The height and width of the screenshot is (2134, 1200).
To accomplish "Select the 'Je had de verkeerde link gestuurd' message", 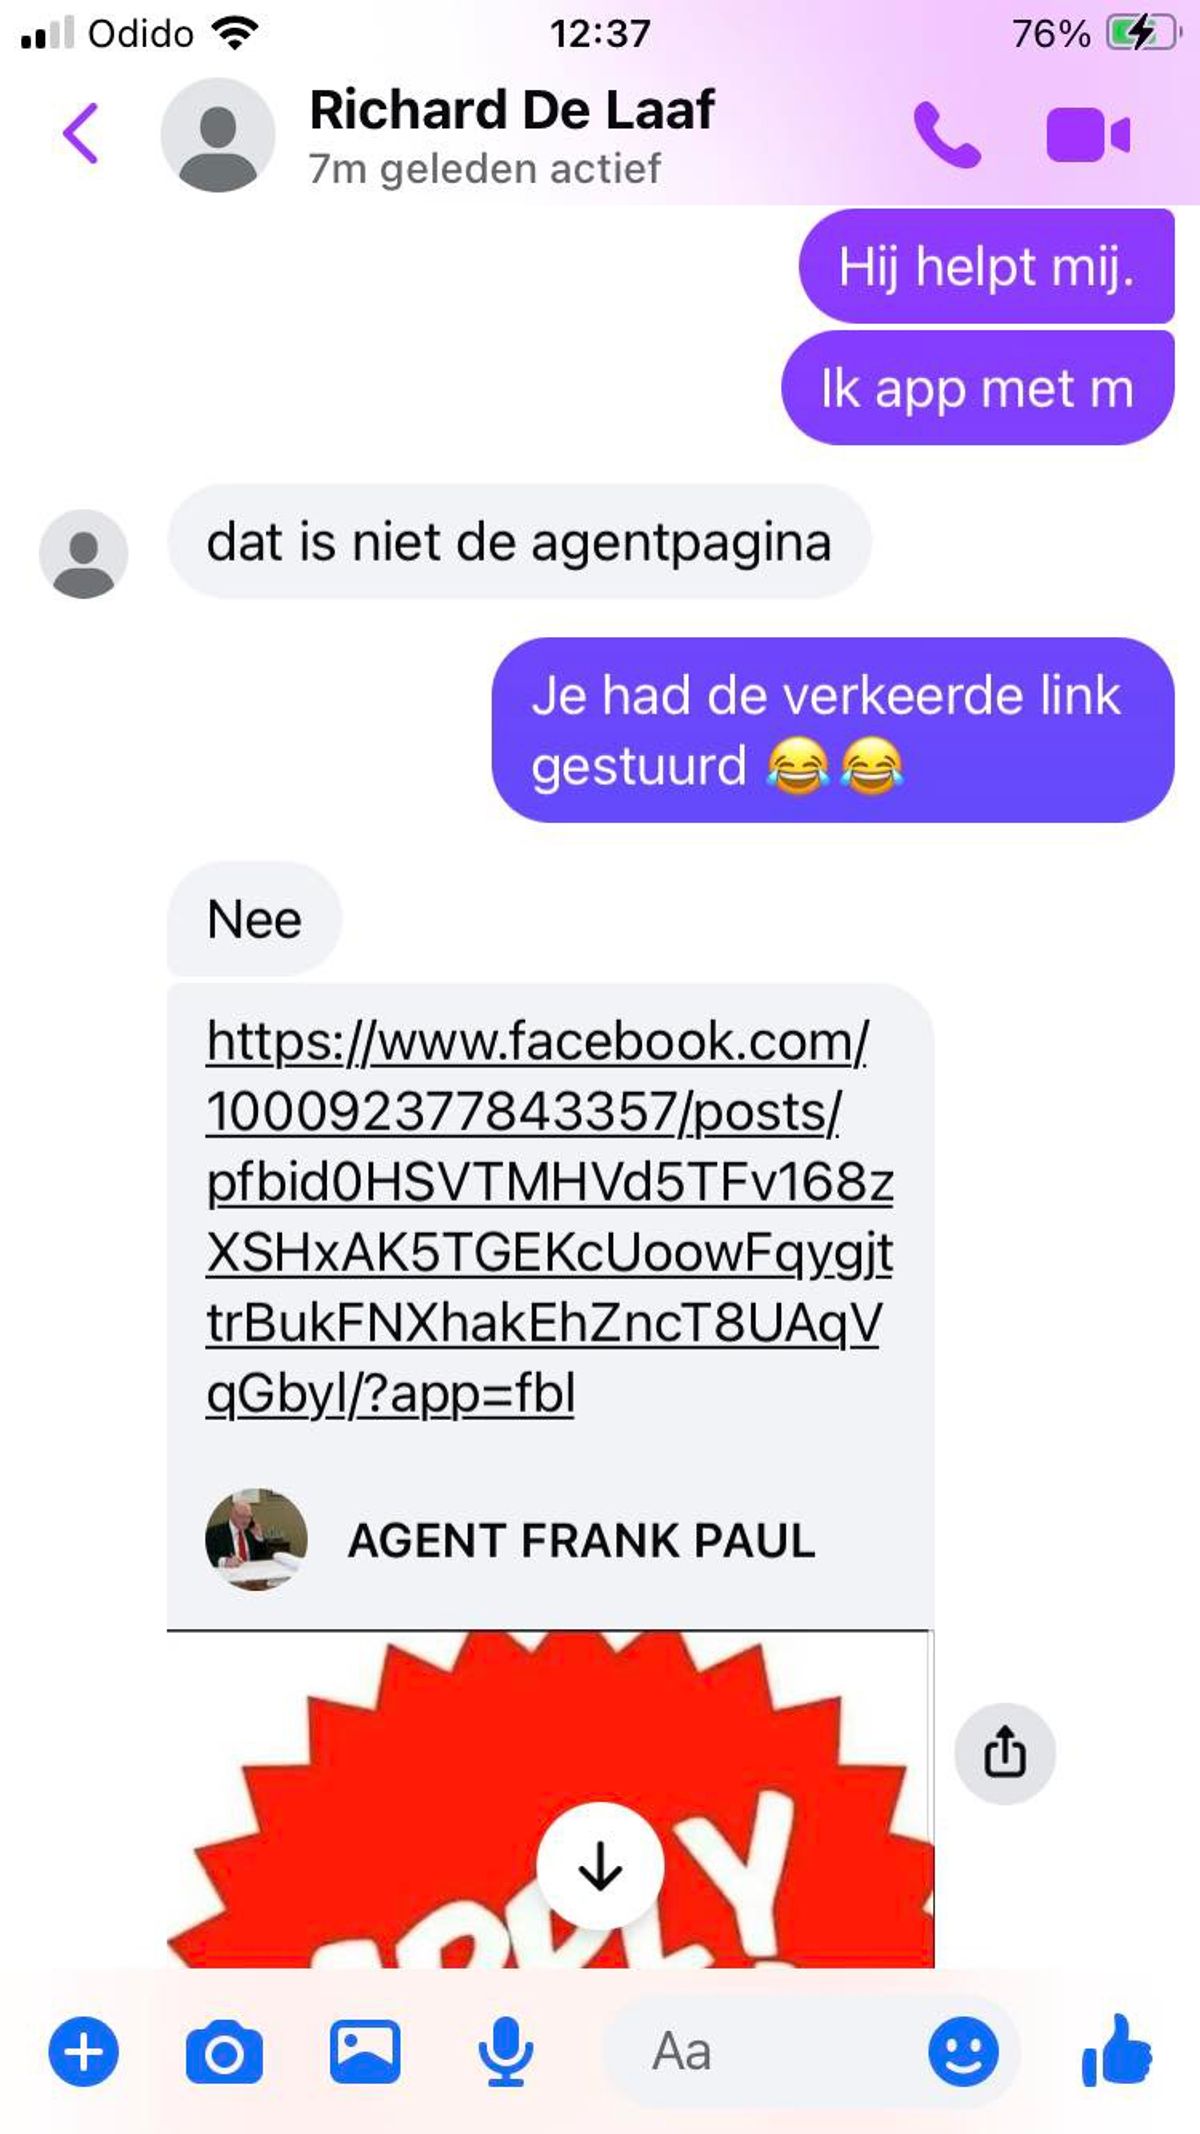I will coord(833,730).
